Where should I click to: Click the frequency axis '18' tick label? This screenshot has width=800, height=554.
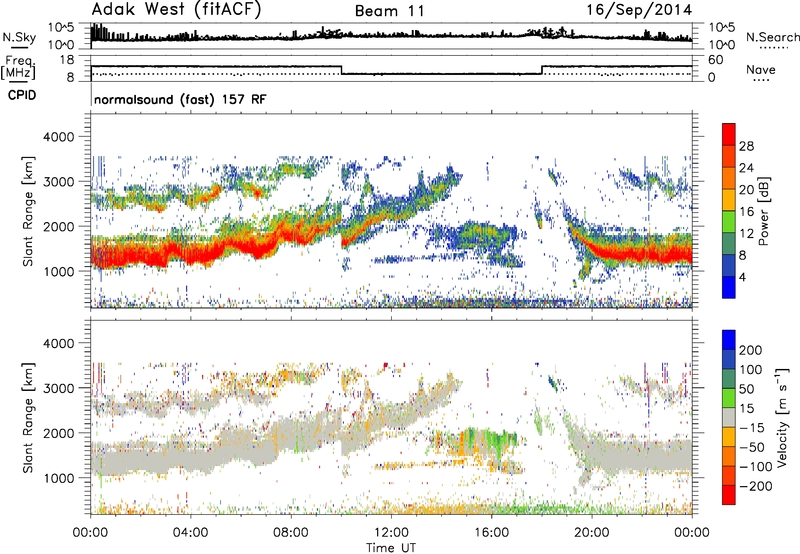[x=67, y=60]
